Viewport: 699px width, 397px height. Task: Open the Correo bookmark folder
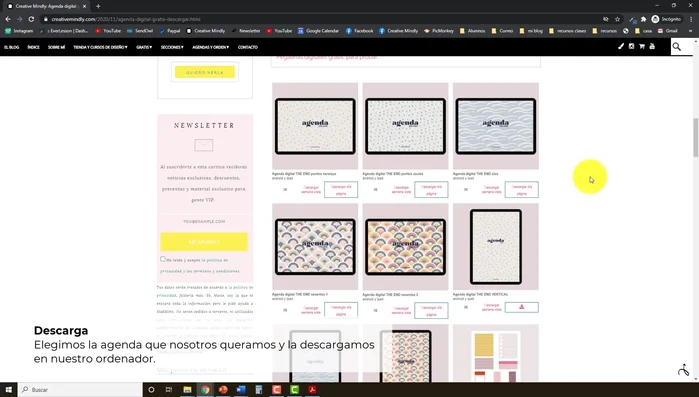pyautogui.click(x=502, y=31)
